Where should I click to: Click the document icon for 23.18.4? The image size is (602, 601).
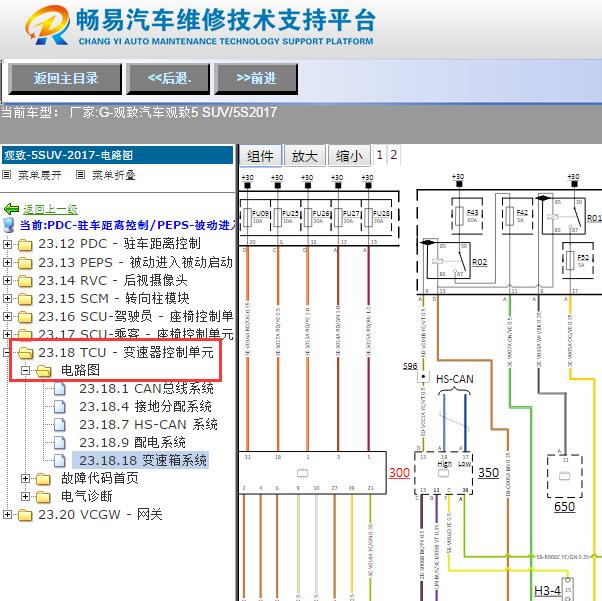[x=60, y=406]
